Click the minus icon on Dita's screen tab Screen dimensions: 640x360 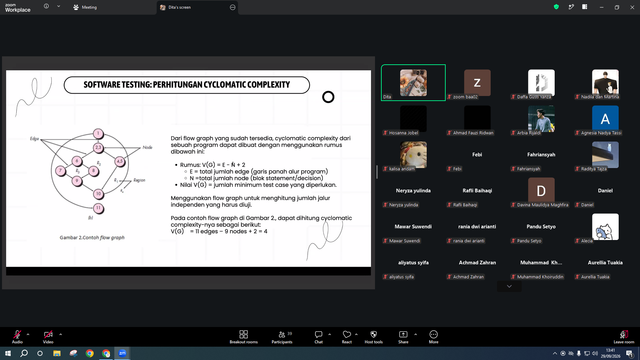233,7
